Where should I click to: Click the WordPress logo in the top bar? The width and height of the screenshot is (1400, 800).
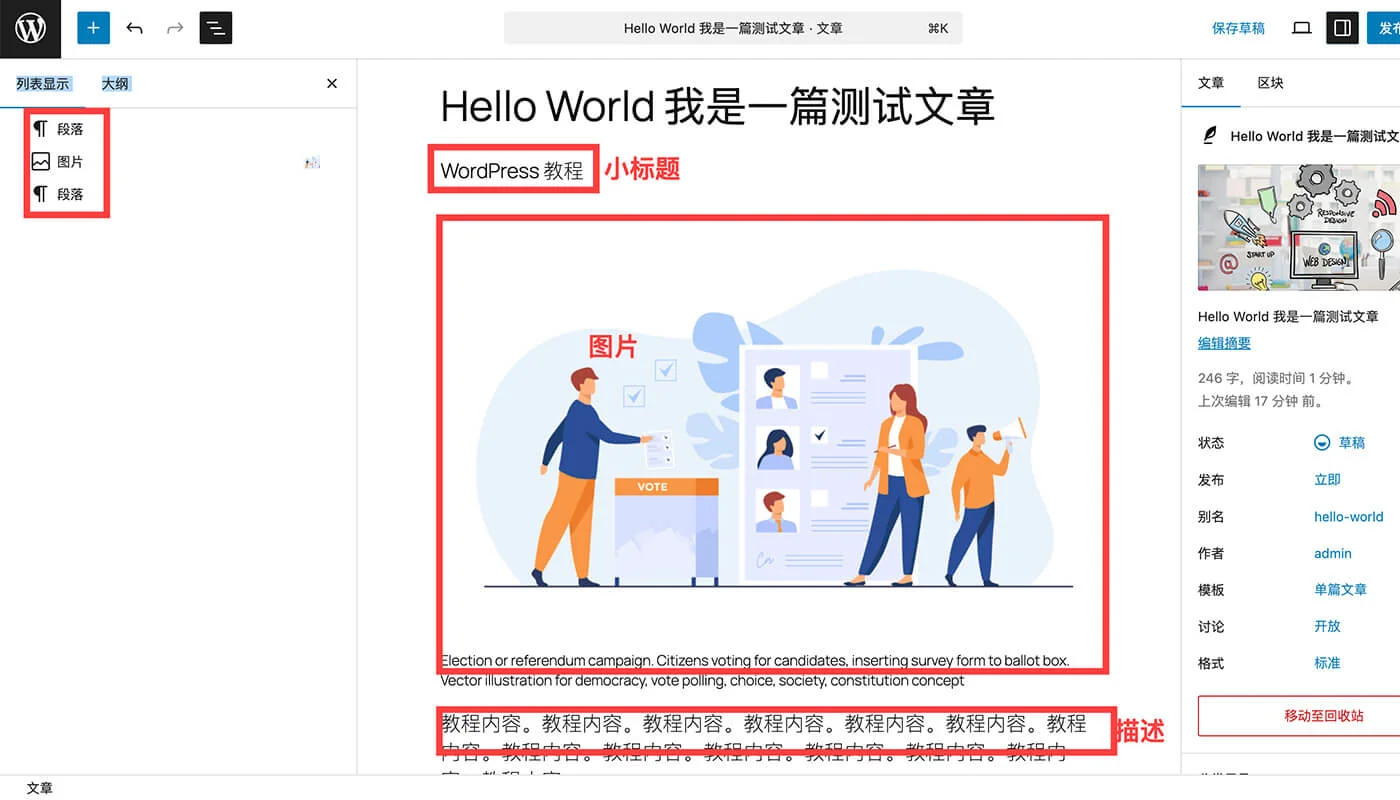click(x=30, y=28)
